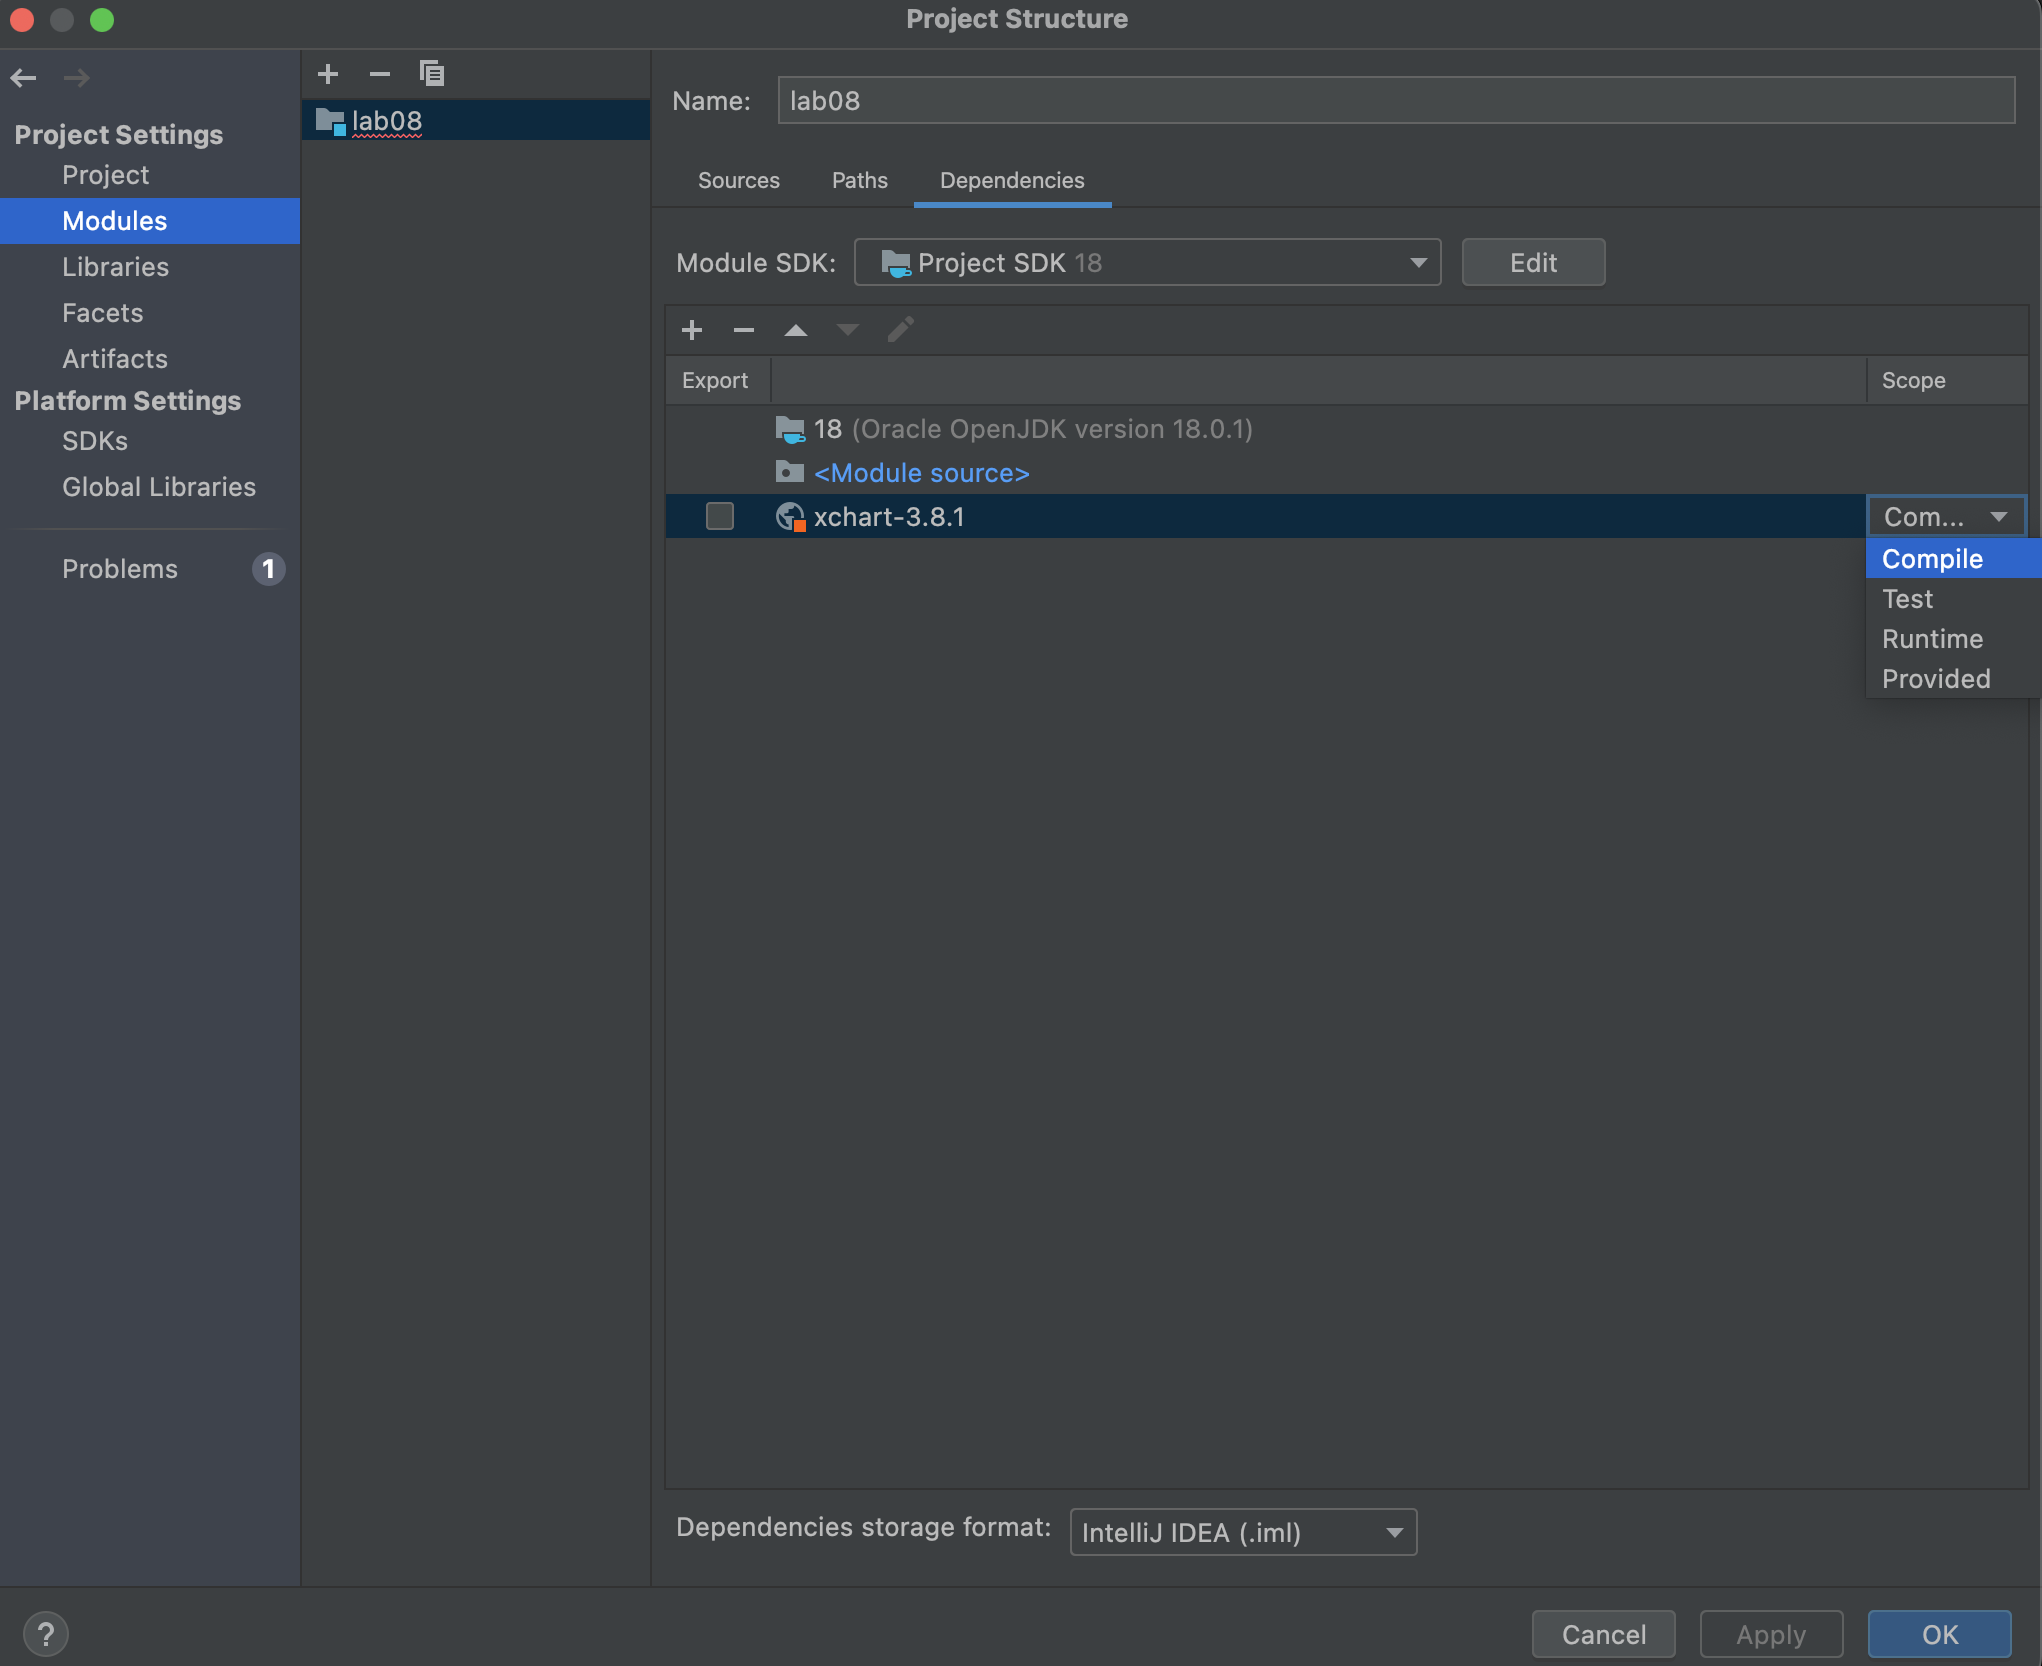The height and width of the screenshot is (1666, 2042).
Task: Select Provided scope option
Action: [1936, 679]
